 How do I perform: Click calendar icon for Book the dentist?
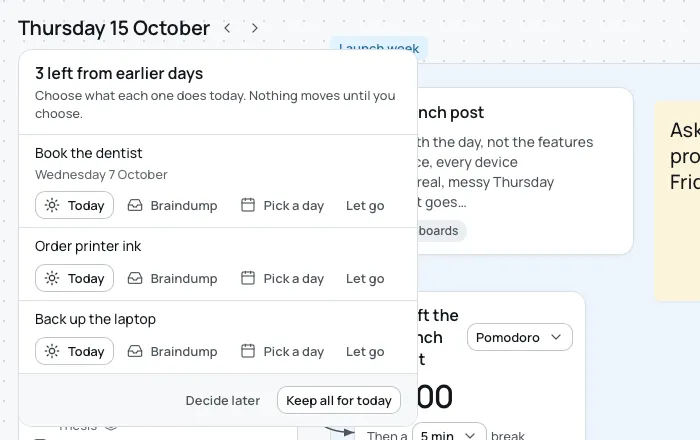tap(248, 205)
